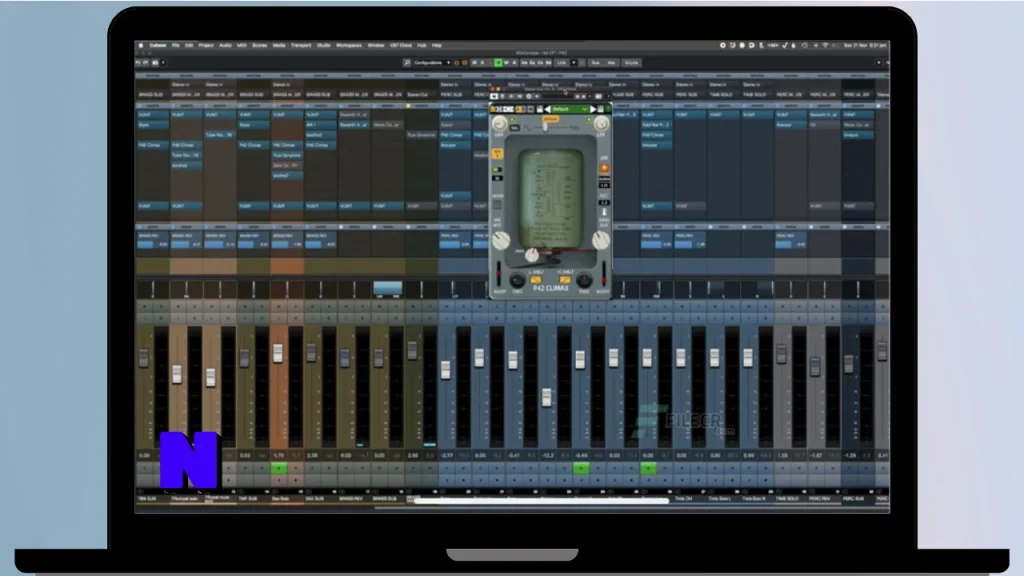Click the 1.70 volume value field
Screen dimensions: 1024x576
(279, 455)
